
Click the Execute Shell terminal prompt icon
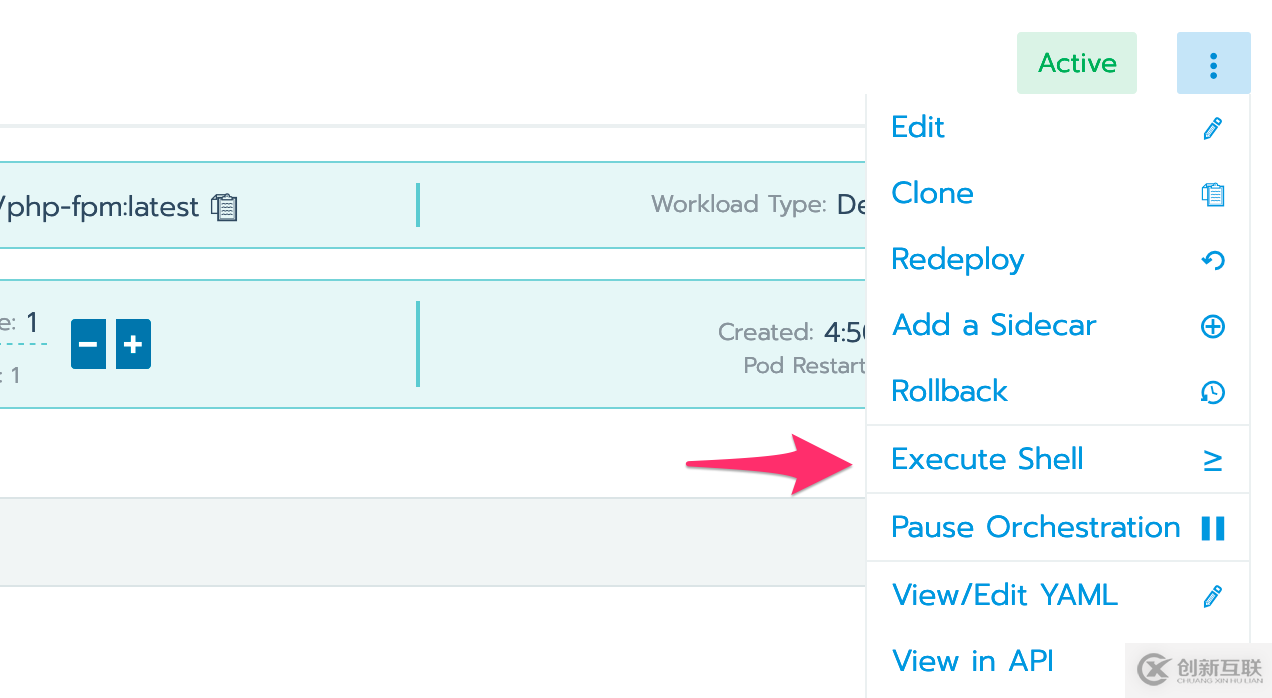[x=1212, y=460]
